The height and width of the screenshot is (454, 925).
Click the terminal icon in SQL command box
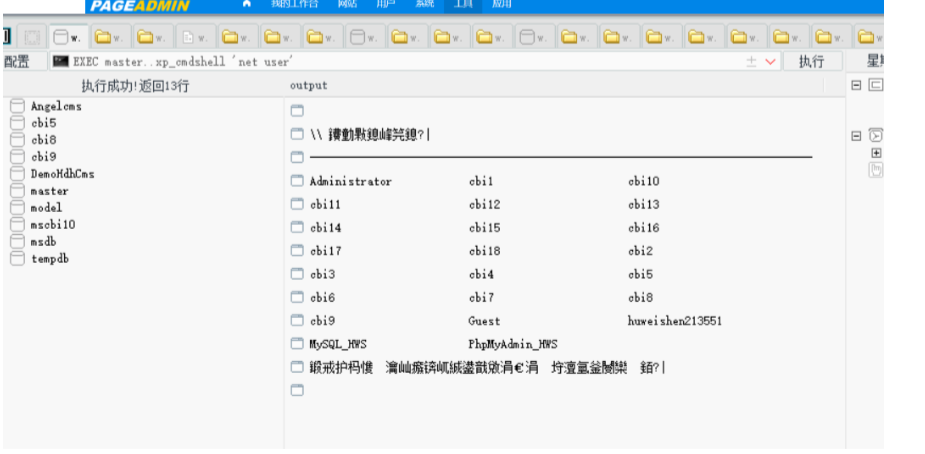(61, 61)
